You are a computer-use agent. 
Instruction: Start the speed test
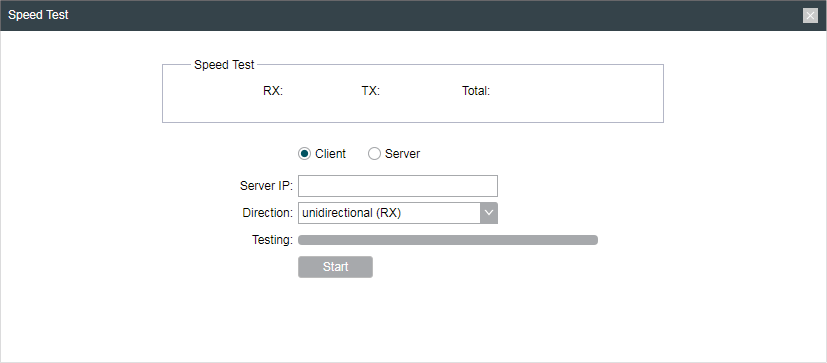(335, 267)
